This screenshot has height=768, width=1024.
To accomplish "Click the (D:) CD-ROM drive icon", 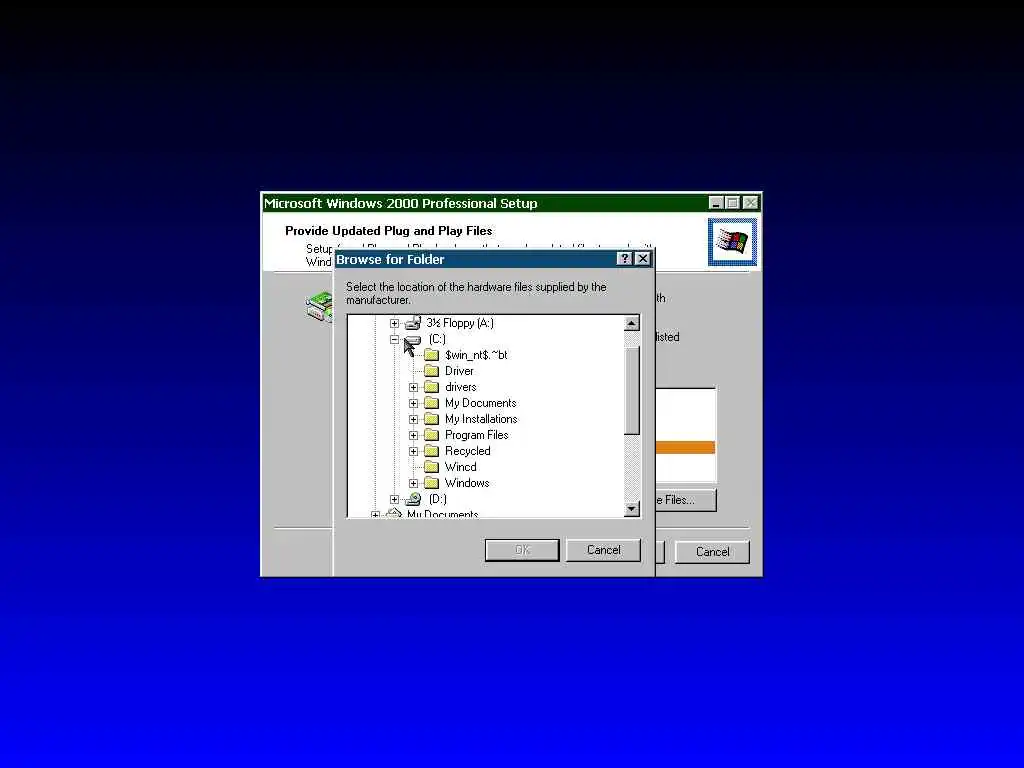I will (x=413, y=499).
